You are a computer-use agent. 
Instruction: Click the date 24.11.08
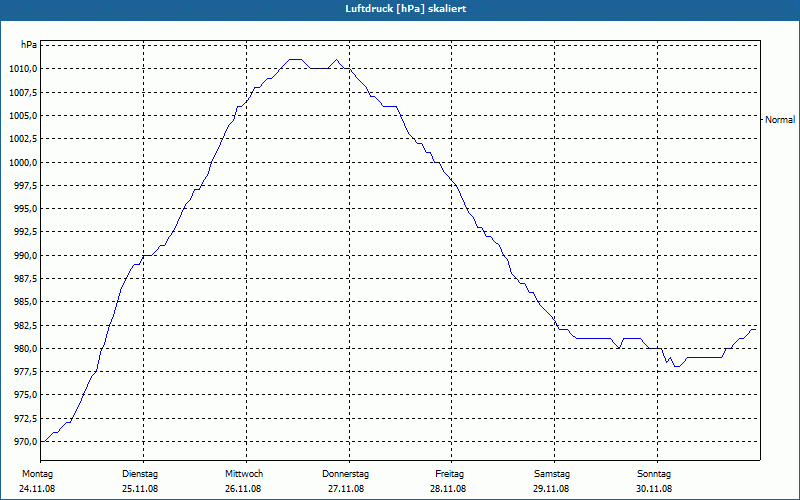37,489
